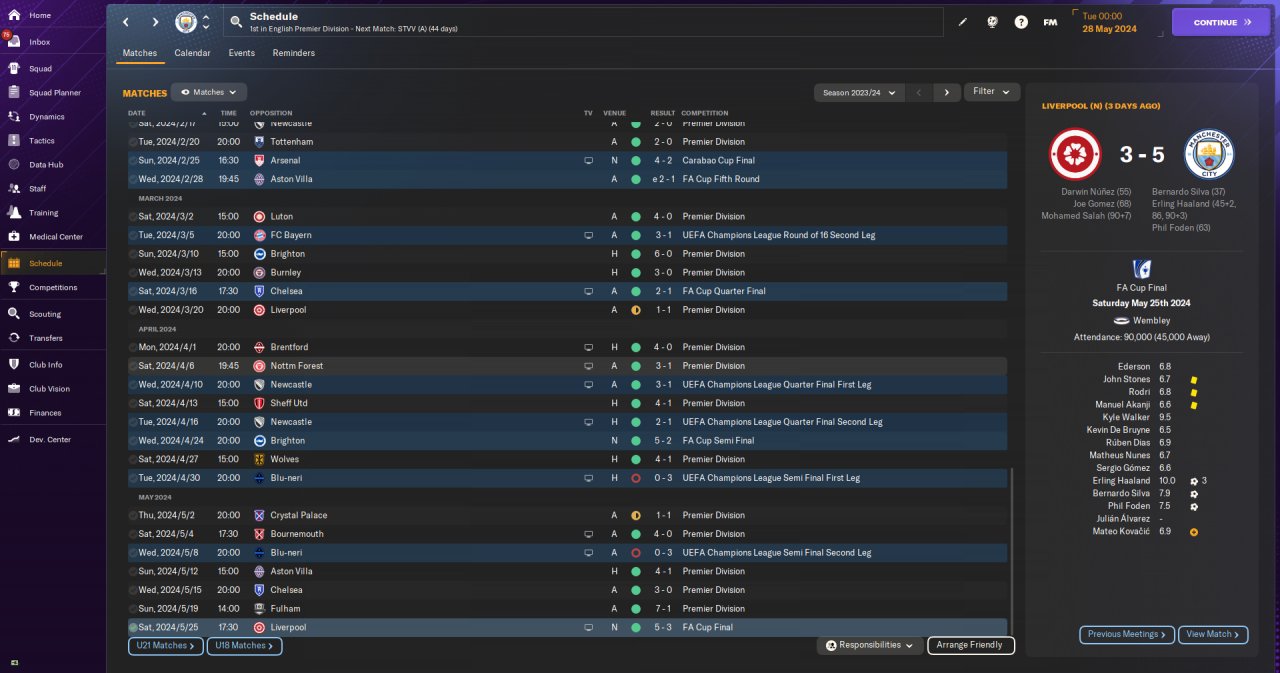The image size is (1280, 673).
Task: Click the Manchester City club badge
Action: (186, 22)
